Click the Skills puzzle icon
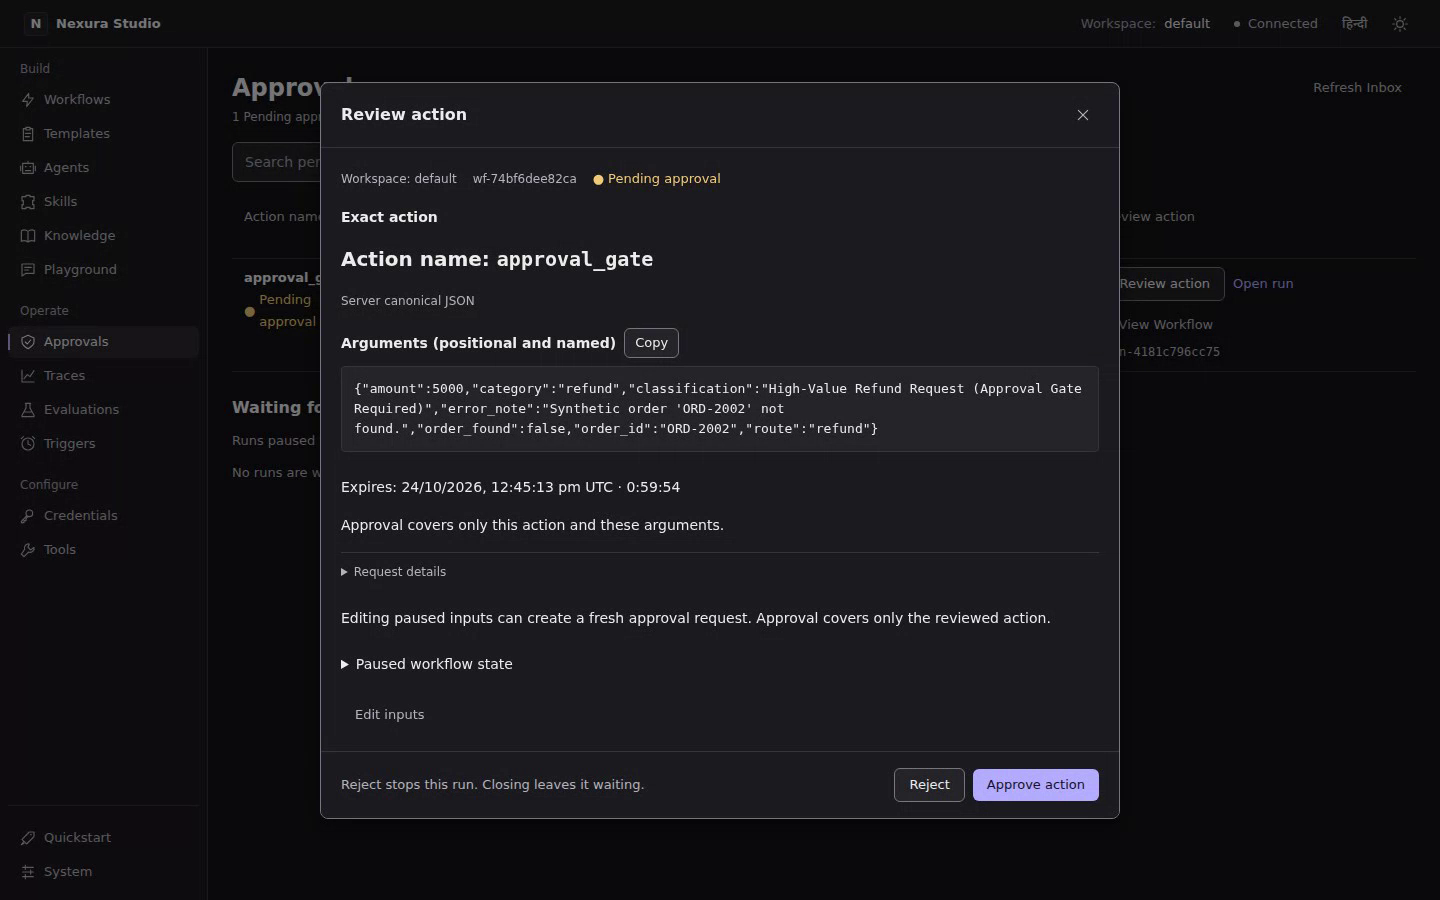Image resolution: width=1440 pixels, height=900 pixels. (x=28, y=202)
